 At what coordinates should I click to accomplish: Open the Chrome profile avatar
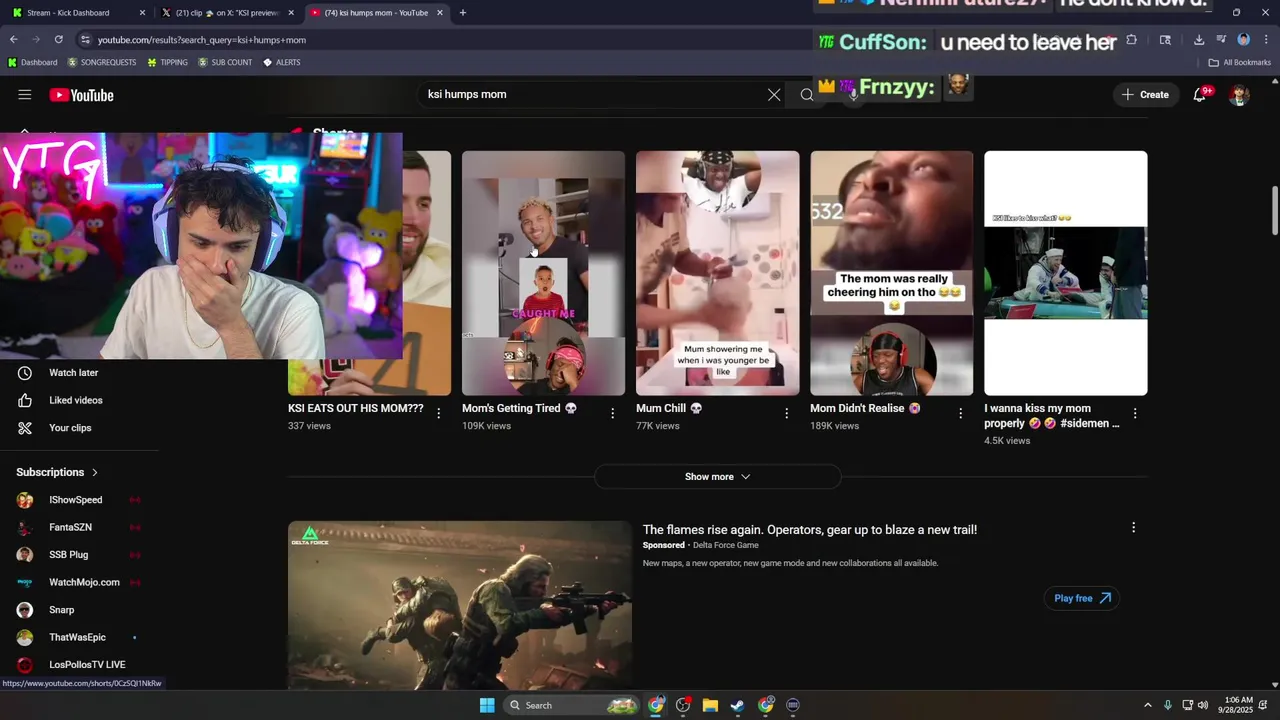(1244, 40)
